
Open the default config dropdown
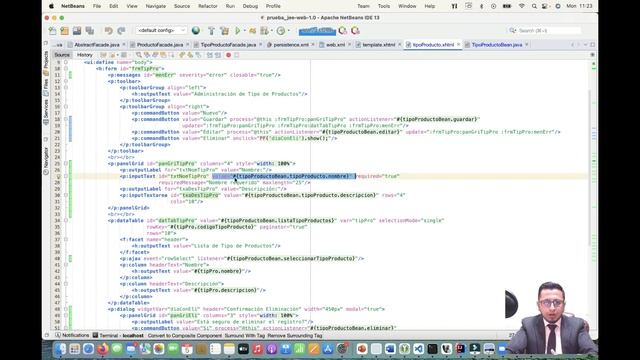pos(161,31)
